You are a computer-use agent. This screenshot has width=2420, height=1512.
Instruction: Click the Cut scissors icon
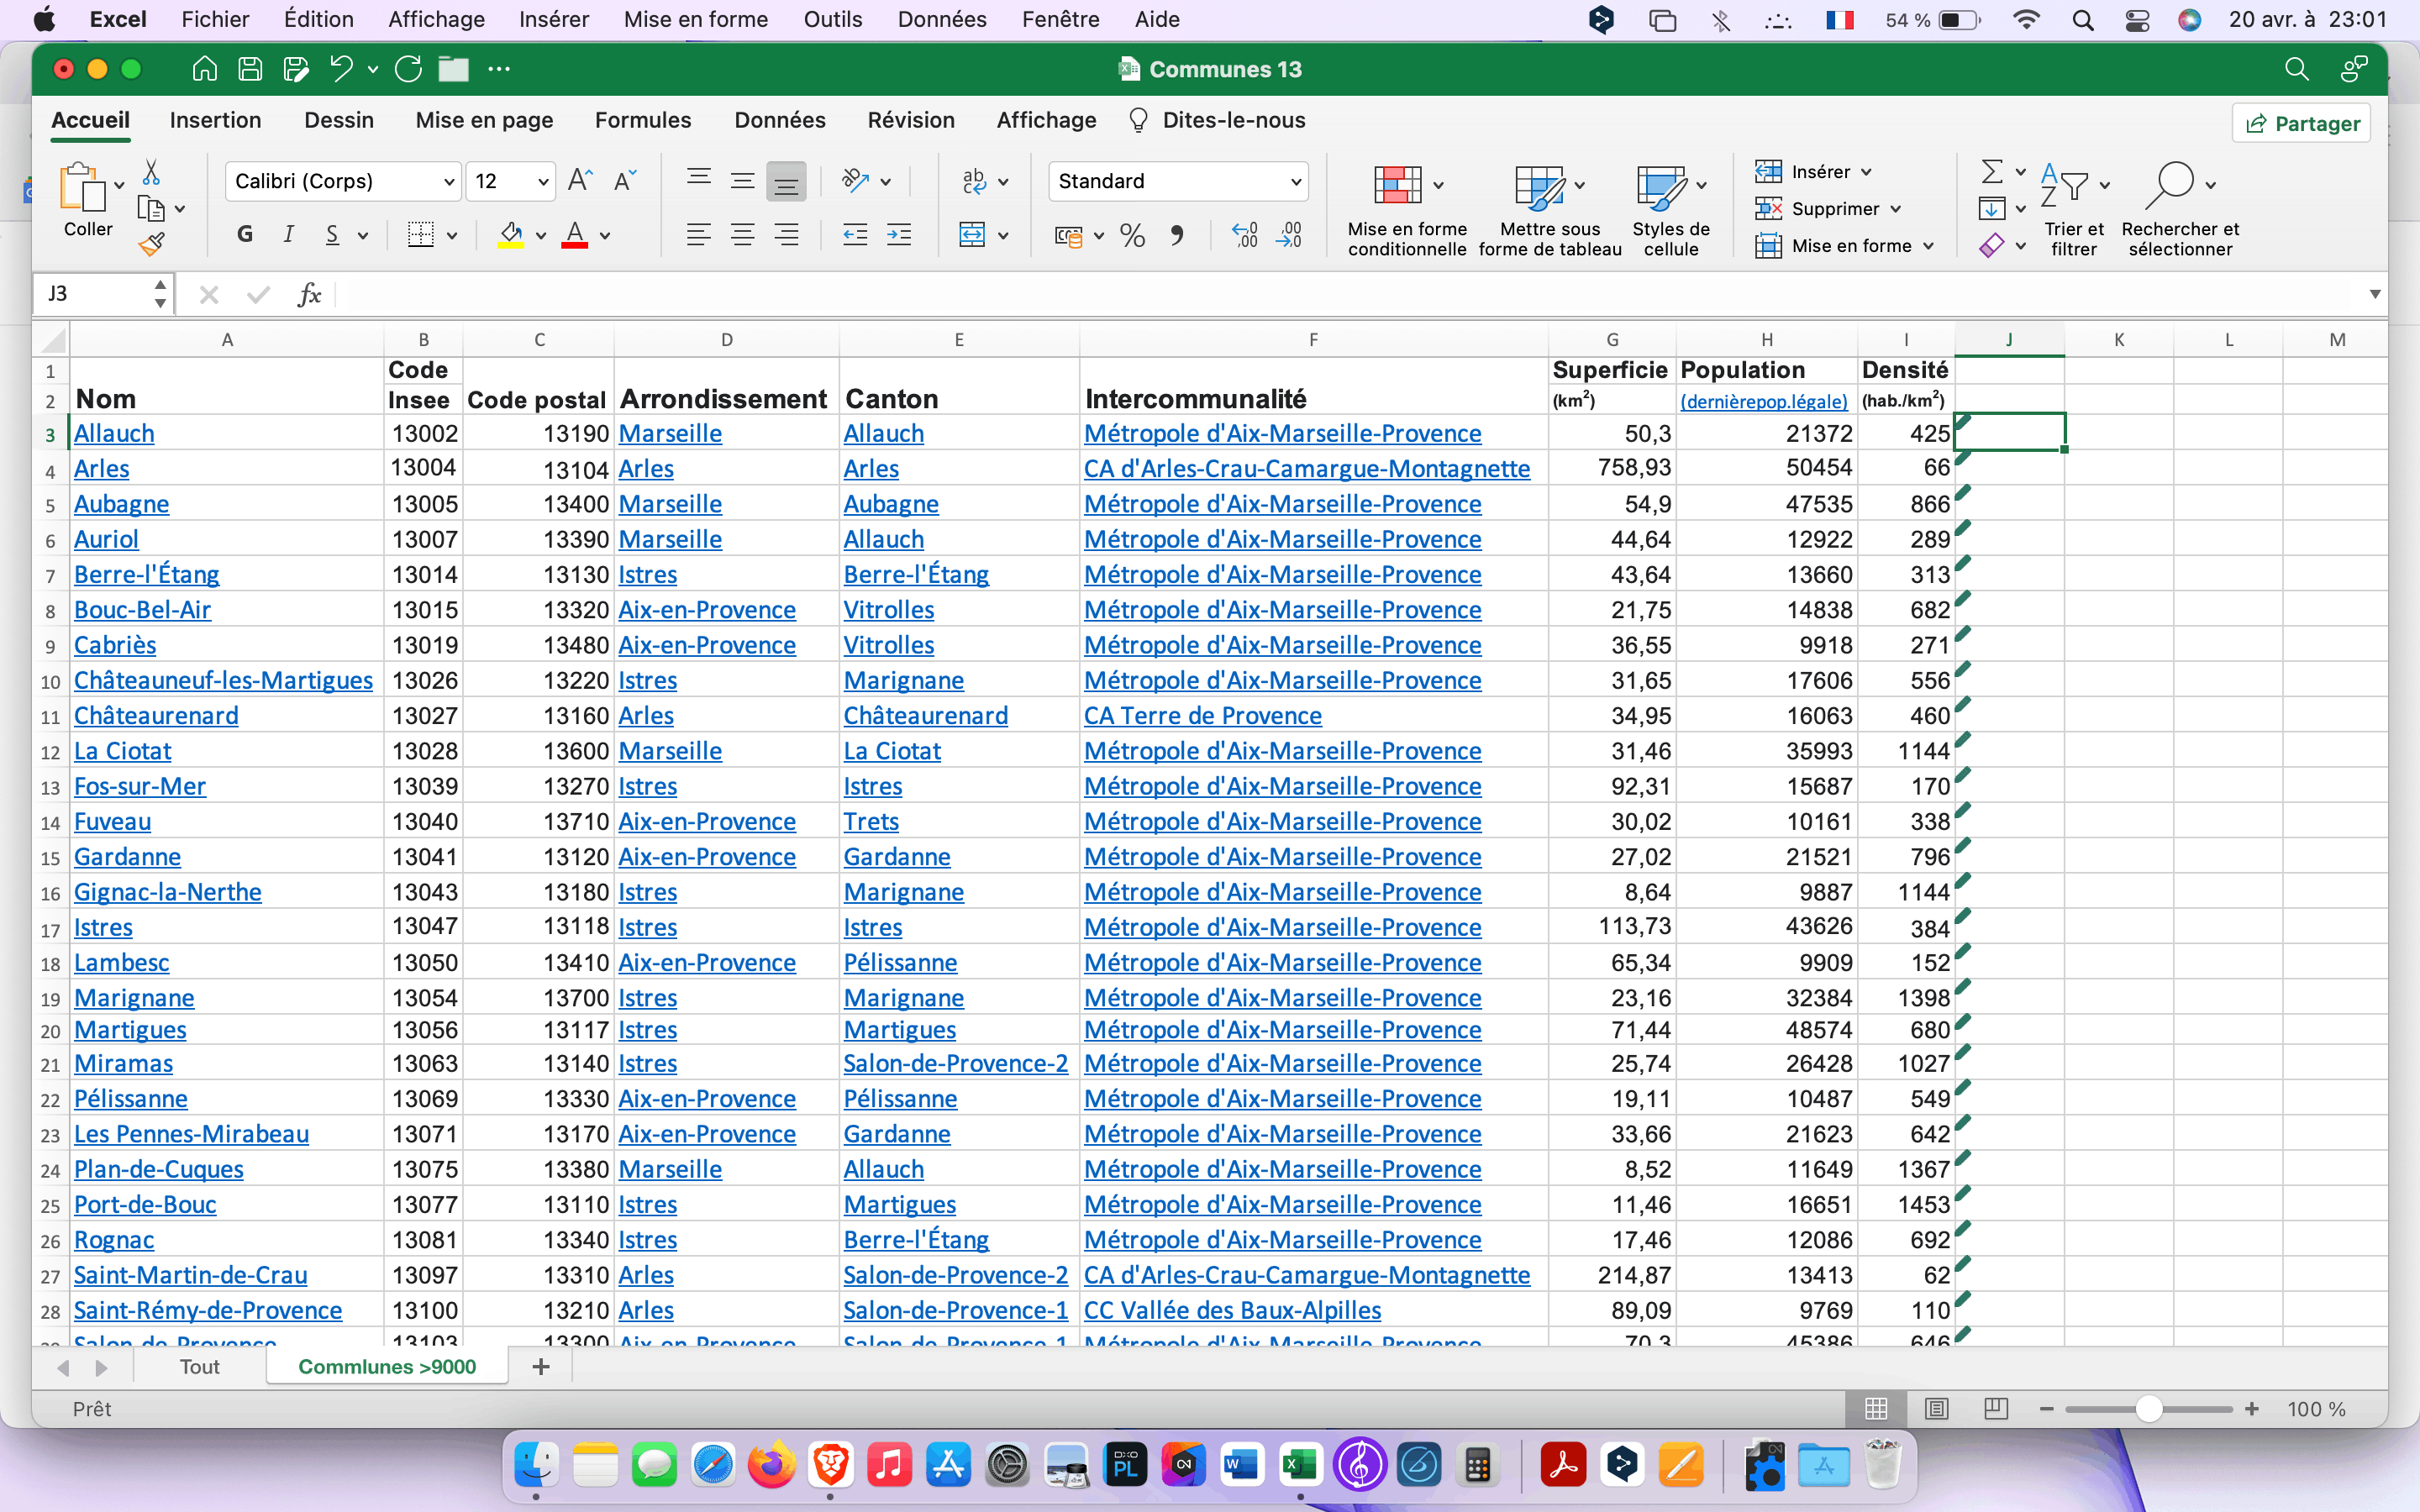pyautogui.click(x=151, y=172)
